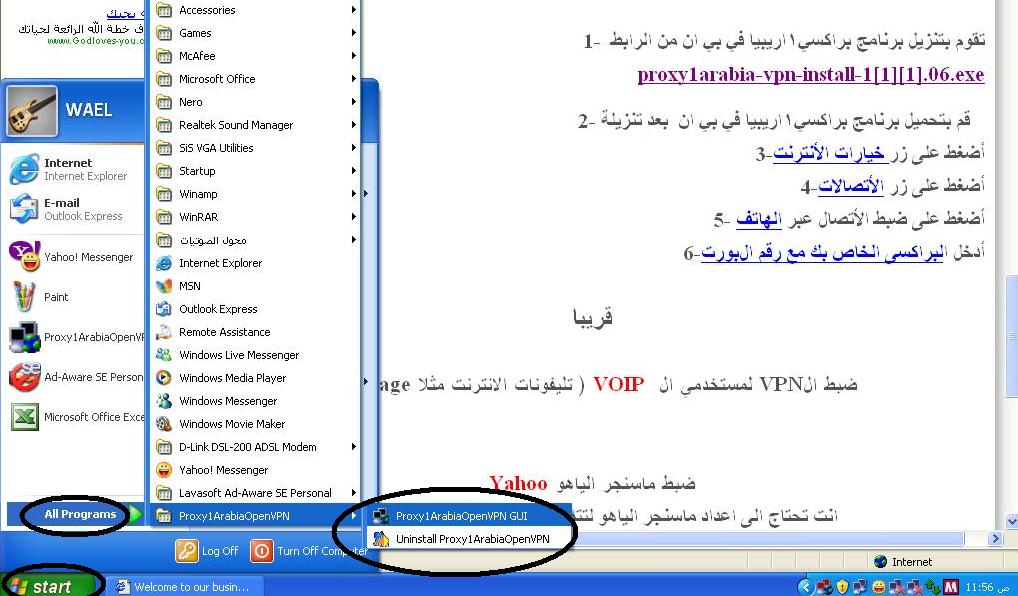Select the D-Link DSL-200 ADSL Modem folder

[x=256, y=447]
